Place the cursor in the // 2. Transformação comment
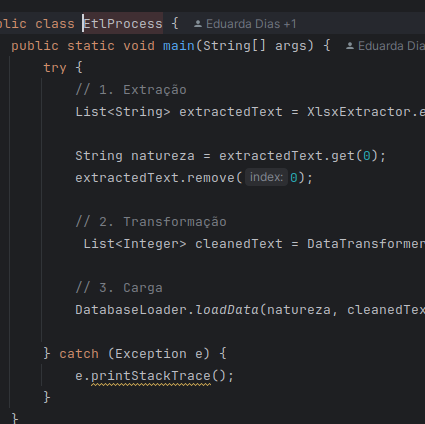This screenshot has height=424, width=425. 151,222
